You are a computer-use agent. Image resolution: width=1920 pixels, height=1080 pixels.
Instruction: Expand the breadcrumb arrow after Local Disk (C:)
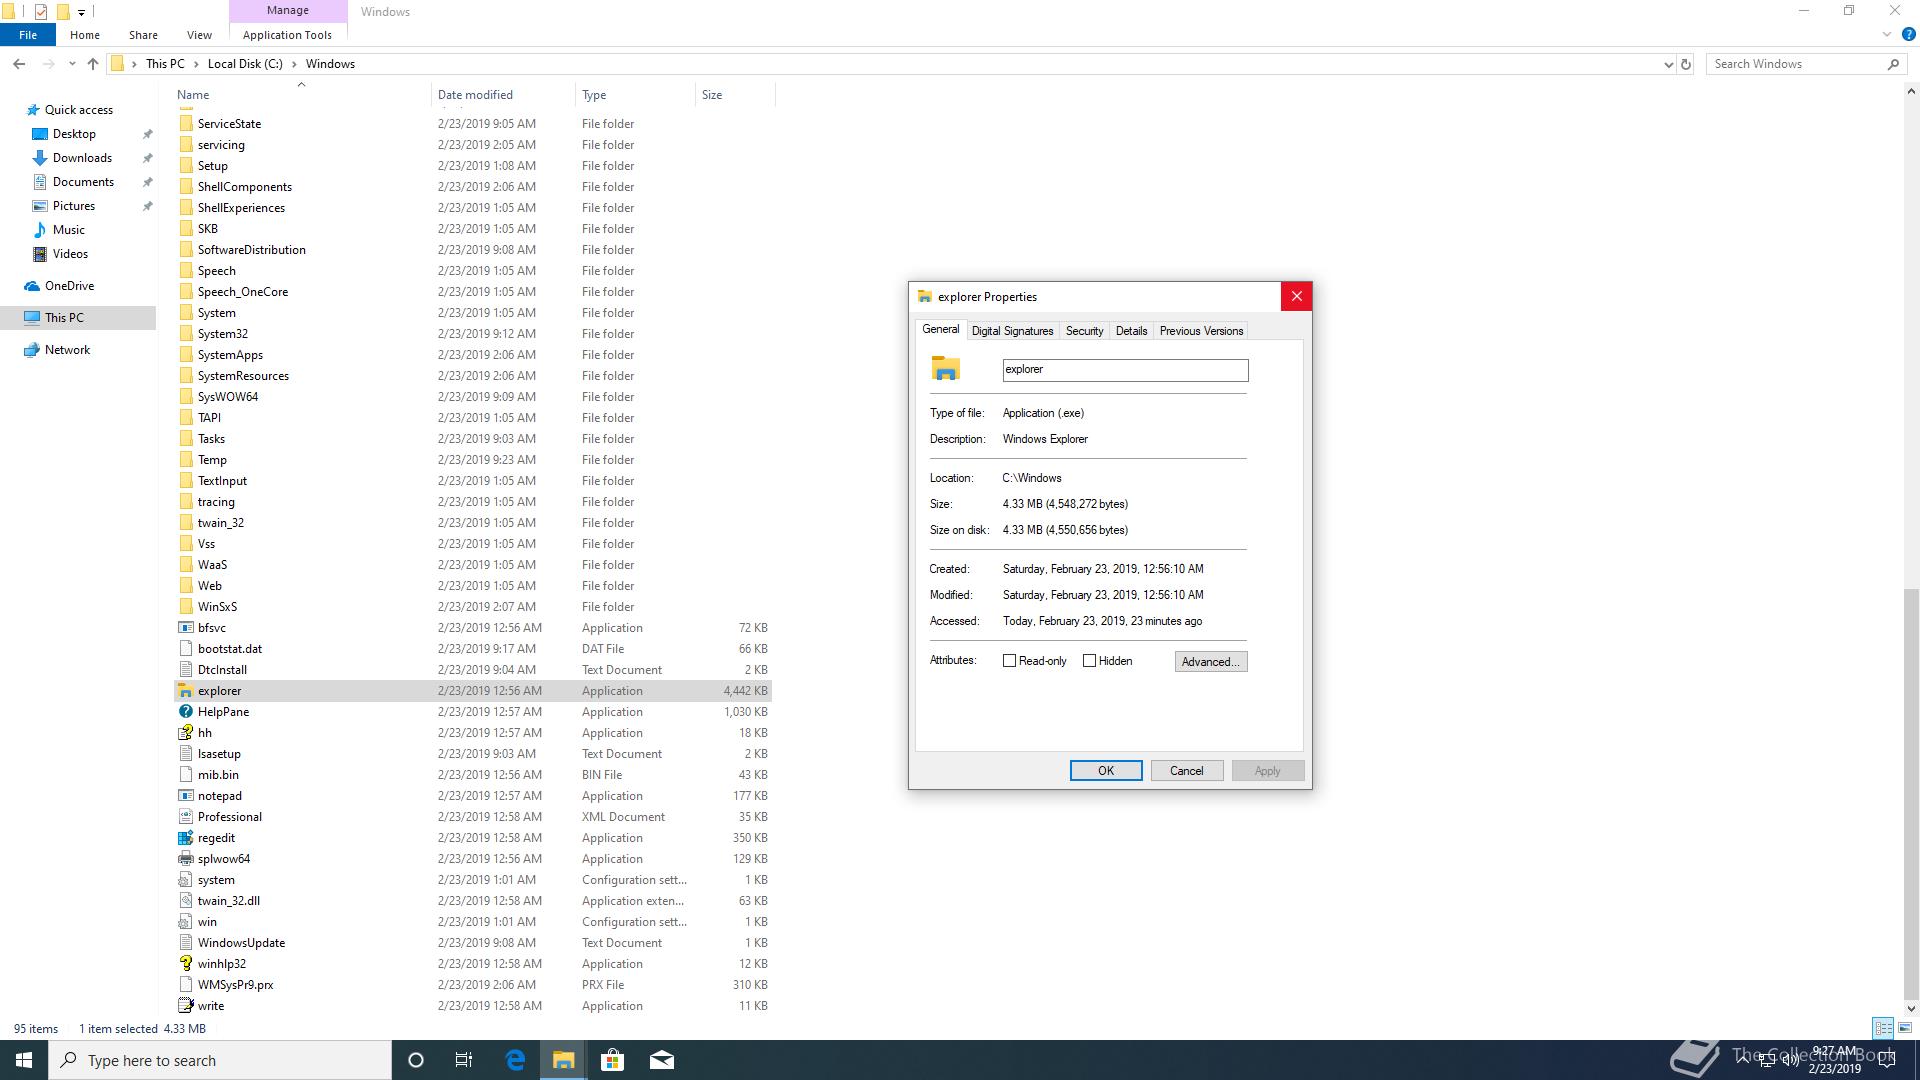[294, 64]
